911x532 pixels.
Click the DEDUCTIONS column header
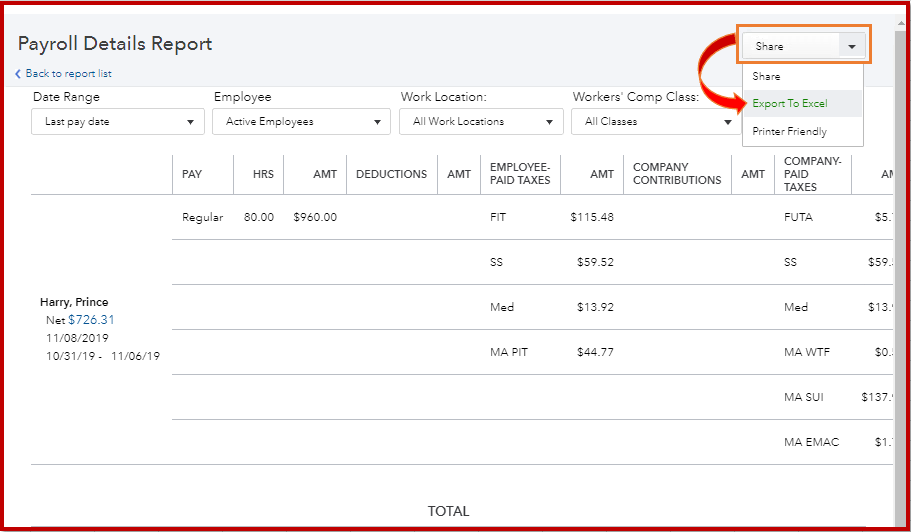(x=391, y=174)
